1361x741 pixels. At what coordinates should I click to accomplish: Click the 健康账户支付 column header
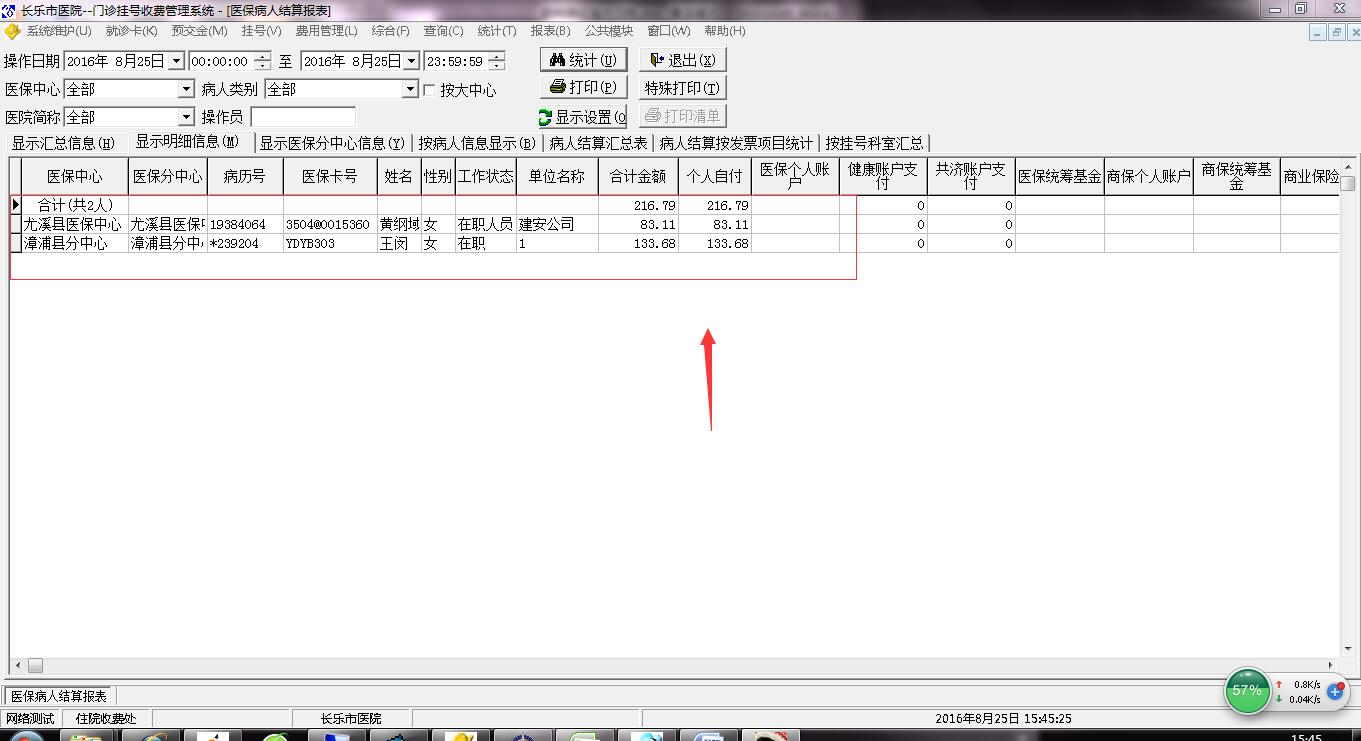click(883, 176)
